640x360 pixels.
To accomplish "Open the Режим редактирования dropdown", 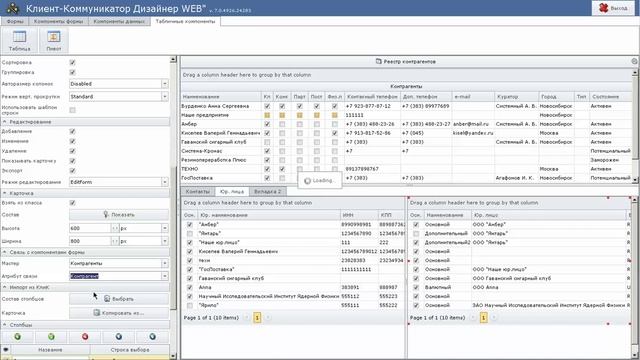I will tap(164, 182).
